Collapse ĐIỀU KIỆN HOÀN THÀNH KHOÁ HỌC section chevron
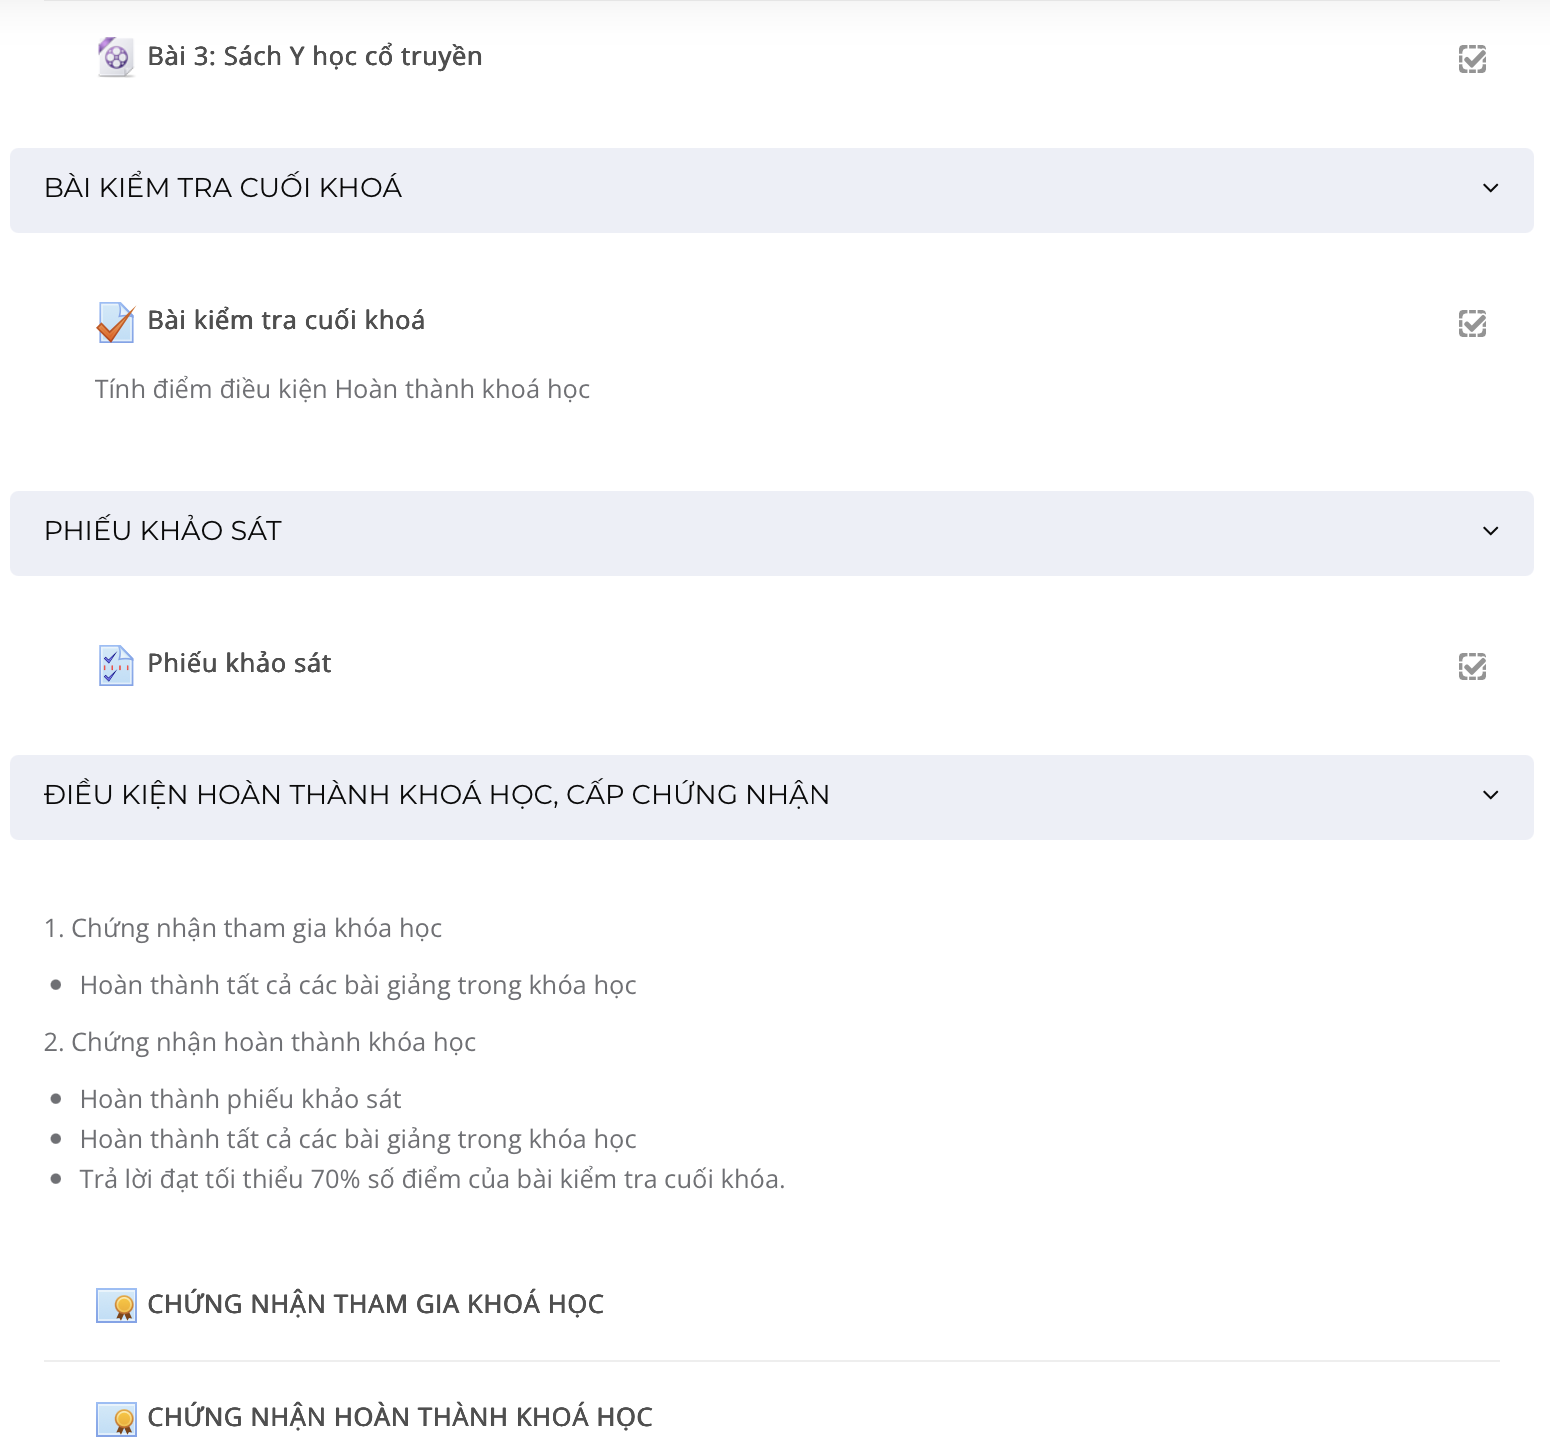This screenshot has height=1456, width=1550. point(1490,795)
